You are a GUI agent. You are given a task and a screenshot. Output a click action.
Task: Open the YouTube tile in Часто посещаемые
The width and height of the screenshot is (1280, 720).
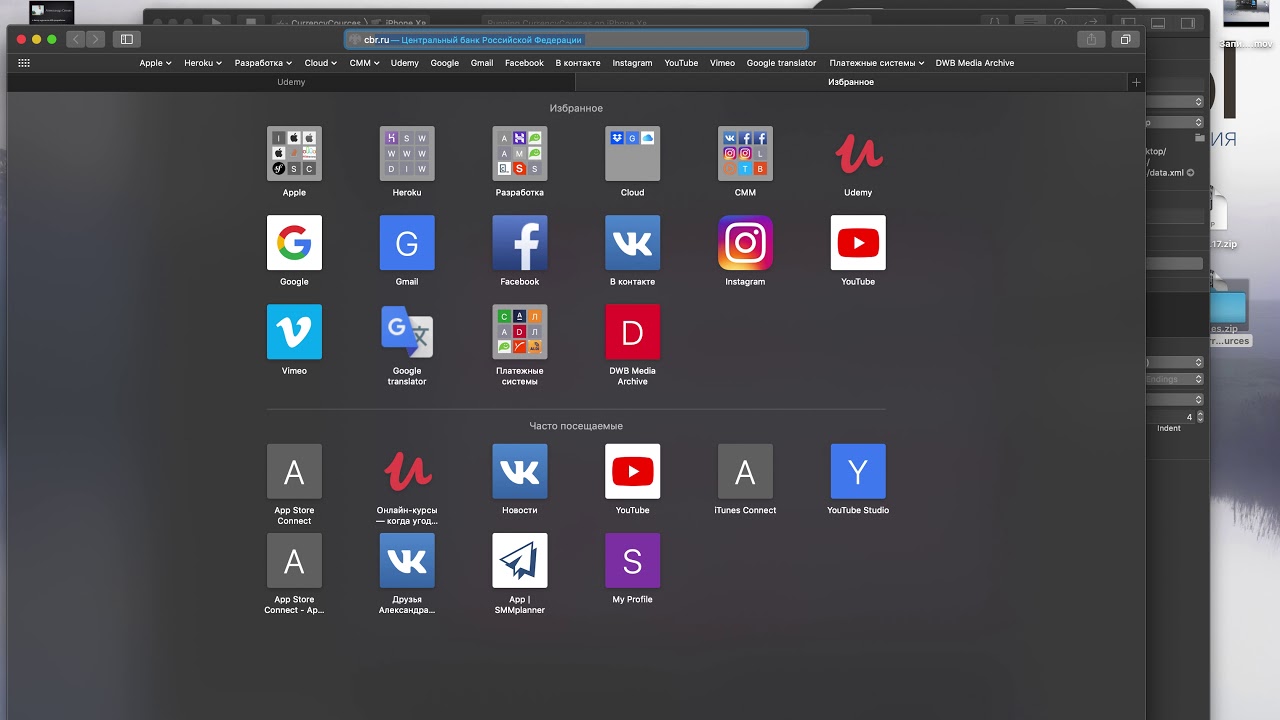pos(633,471)
